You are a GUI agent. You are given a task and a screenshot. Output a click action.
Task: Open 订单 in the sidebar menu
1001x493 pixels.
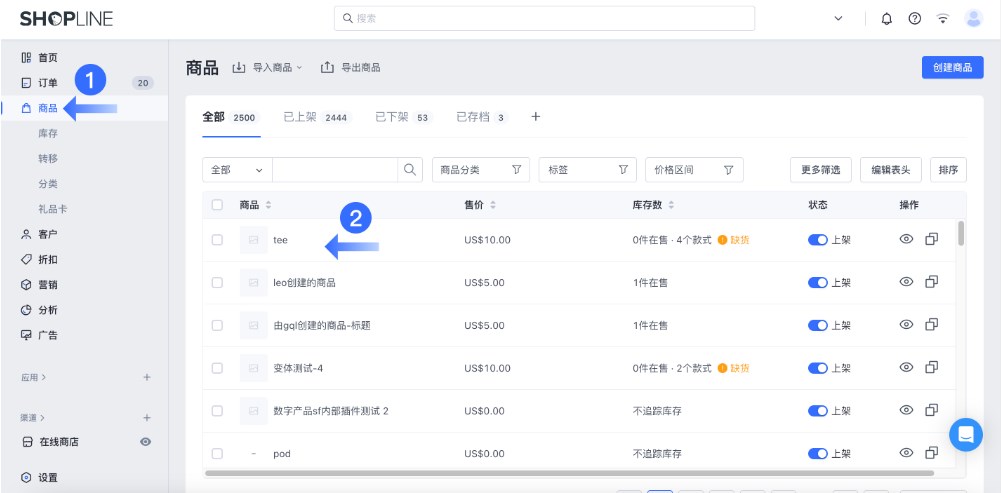tap(48, 83)
